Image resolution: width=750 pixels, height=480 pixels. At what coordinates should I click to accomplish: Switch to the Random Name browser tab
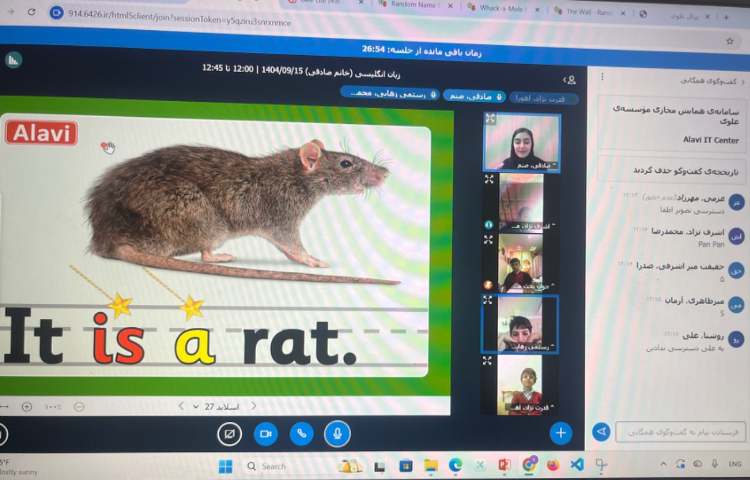pos(413,6)
